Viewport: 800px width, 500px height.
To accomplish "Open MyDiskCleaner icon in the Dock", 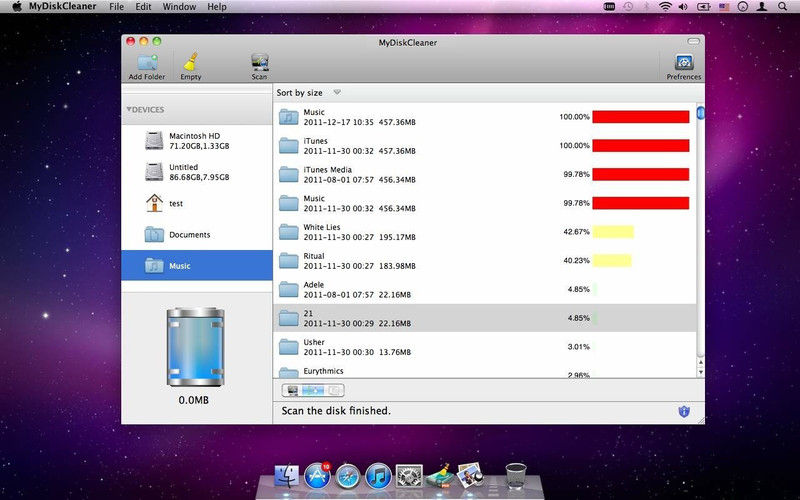I will tap(439, 476).
